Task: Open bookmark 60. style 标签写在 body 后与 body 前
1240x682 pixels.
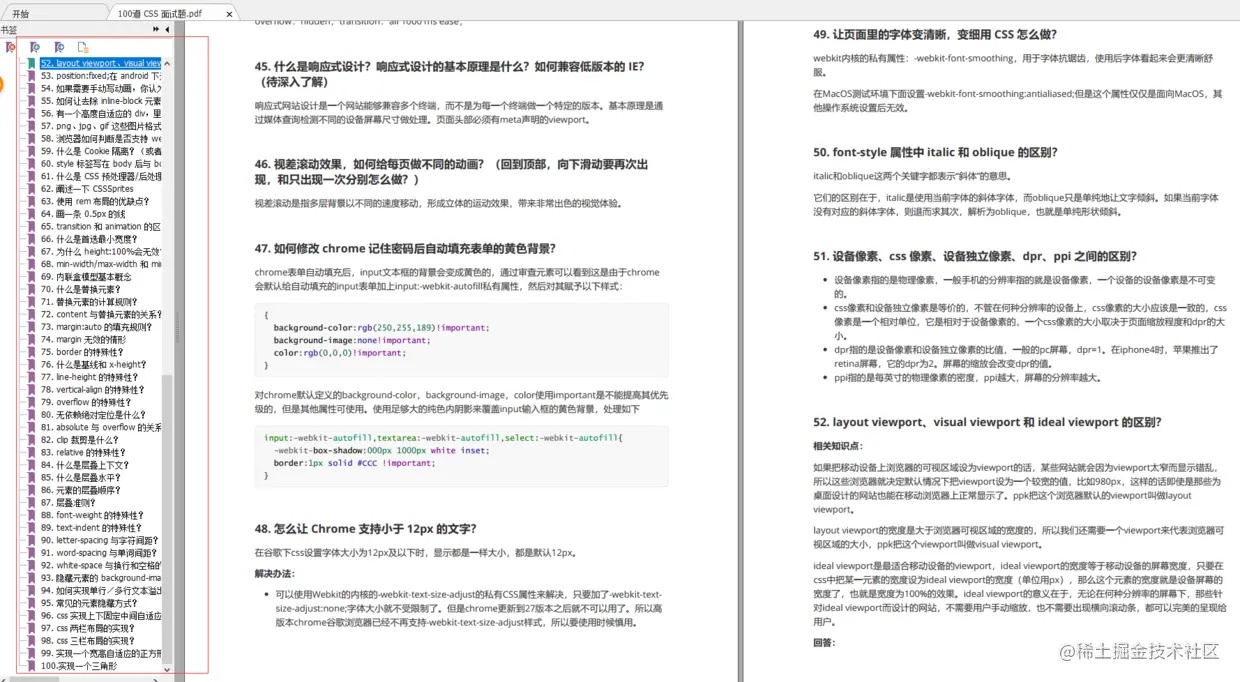Action: coord(101,163)
